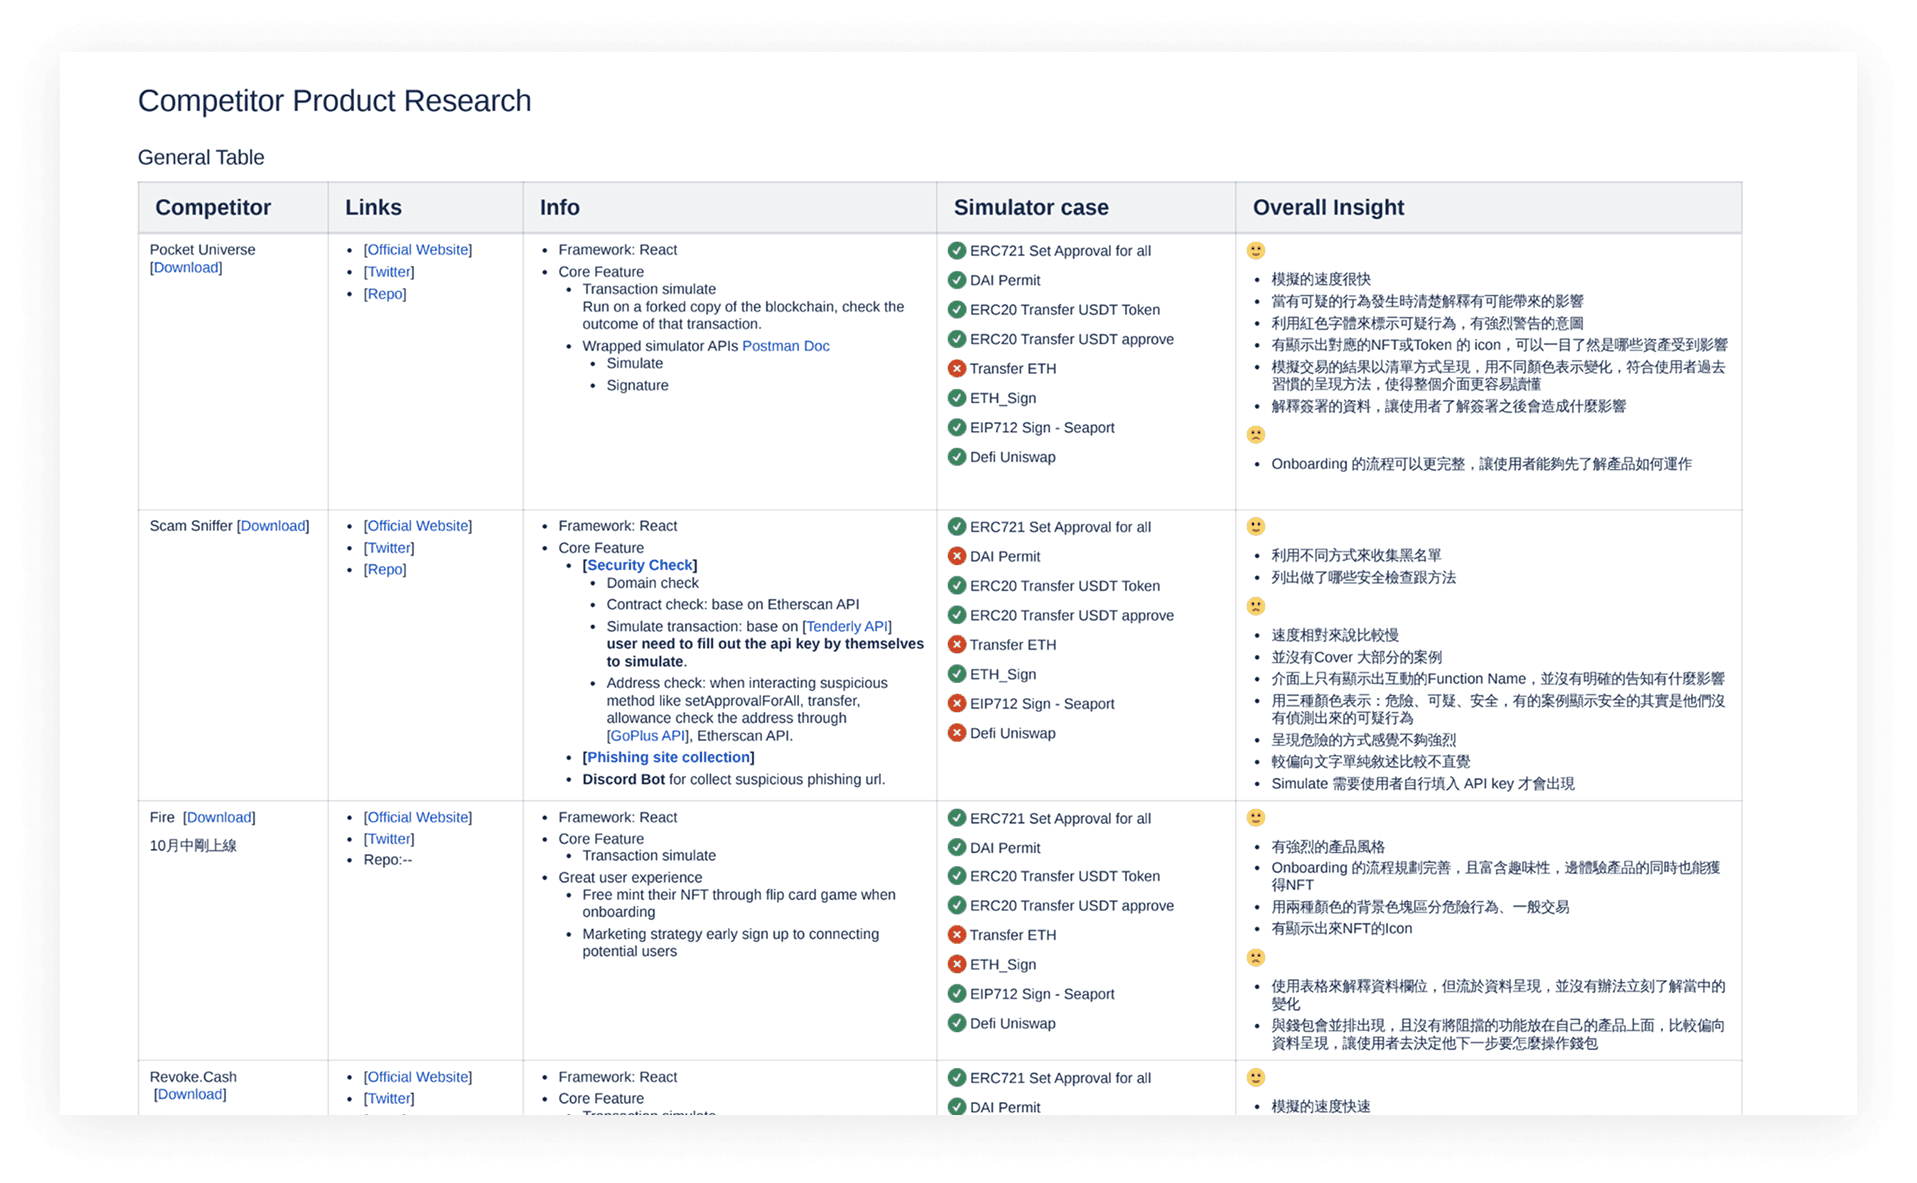Screen dimensions: 1917x1183
Task: Click Scam Sniffer Defi Uniswap red cross
Action: click(957, 734)
